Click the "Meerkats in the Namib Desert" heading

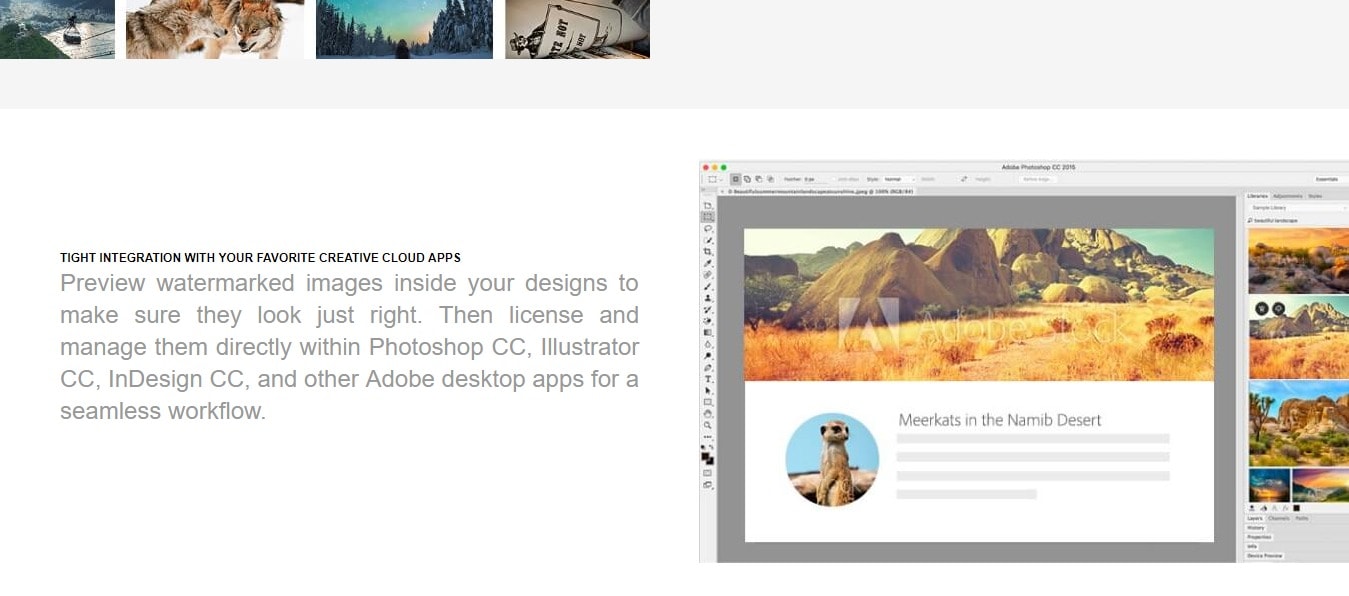click(1000, 420)
